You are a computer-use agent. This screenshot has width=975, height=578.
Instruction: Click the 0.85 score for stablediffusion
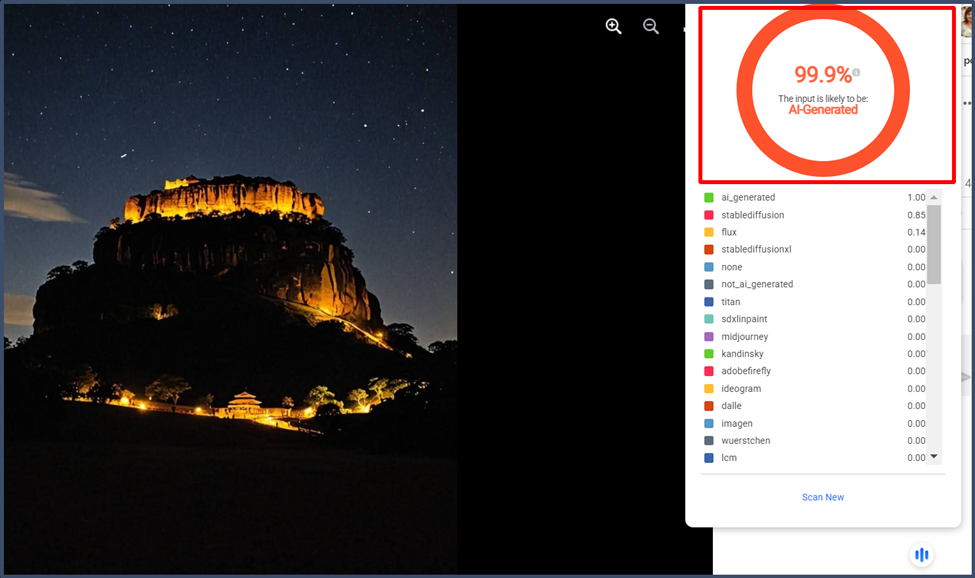pos(916,215)
